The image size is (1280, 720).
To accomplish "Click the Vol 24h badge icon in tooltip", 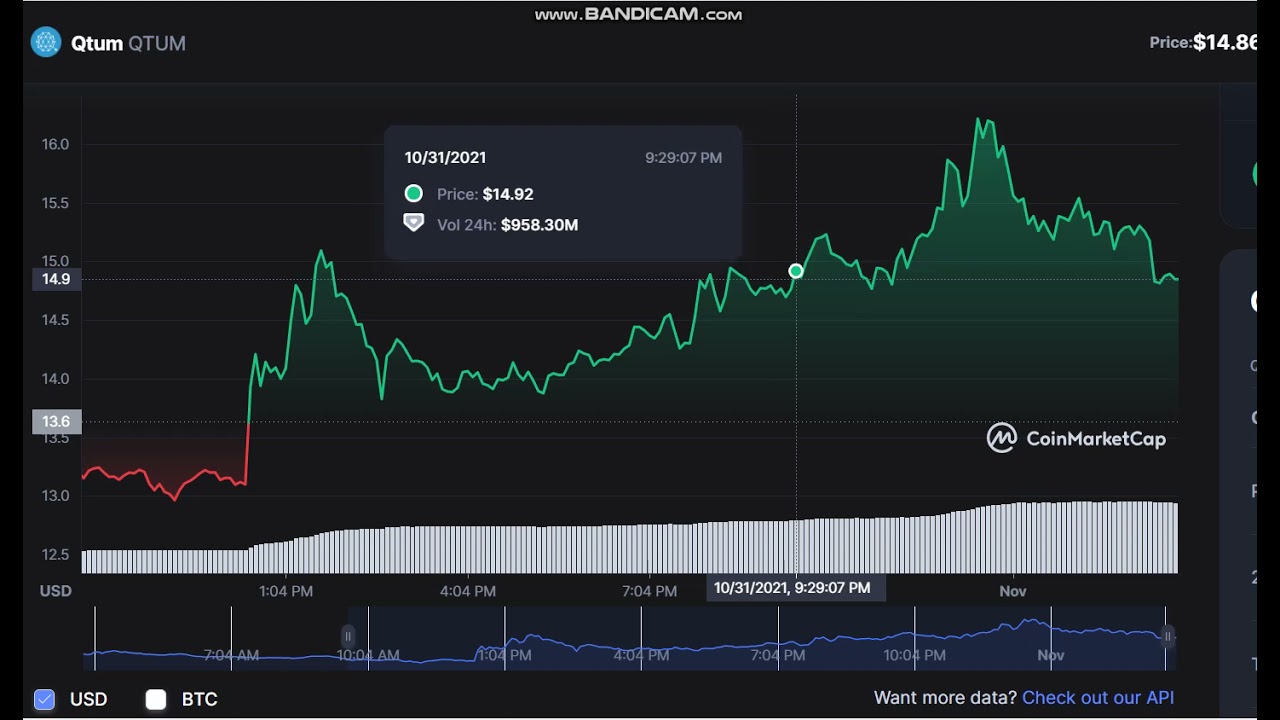I will [x=413, y=224].
